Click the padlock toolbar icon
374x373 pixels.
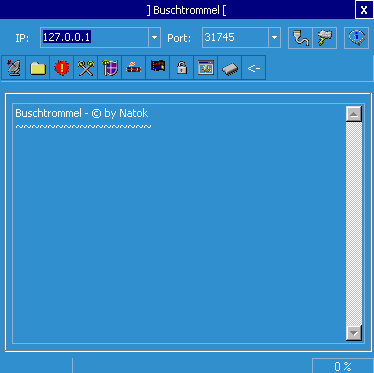(x=182, y=68)
